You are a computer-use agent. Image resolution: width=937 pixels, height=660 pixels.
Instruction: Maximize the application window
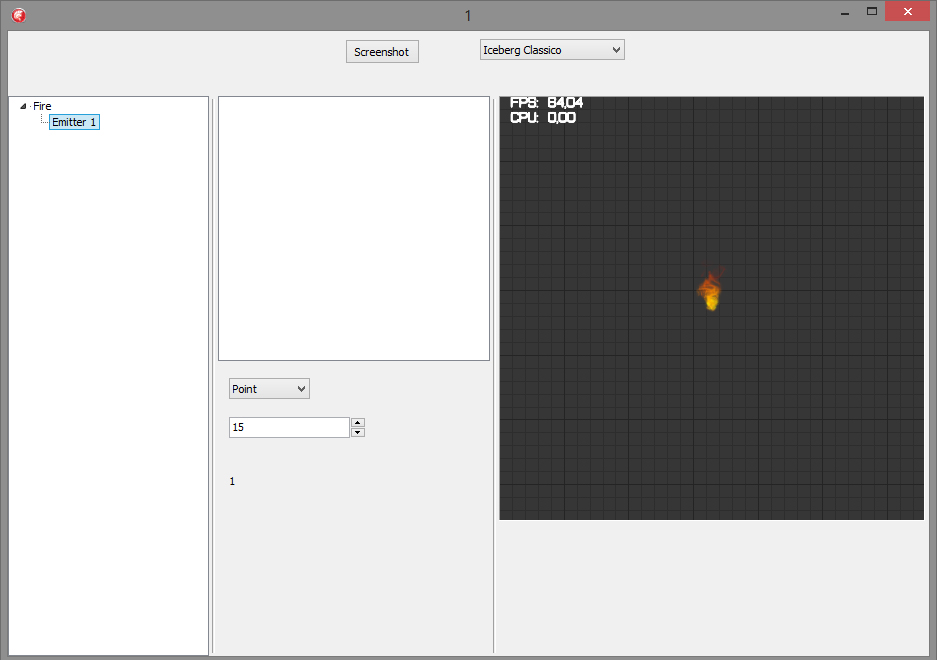point(872,11)
